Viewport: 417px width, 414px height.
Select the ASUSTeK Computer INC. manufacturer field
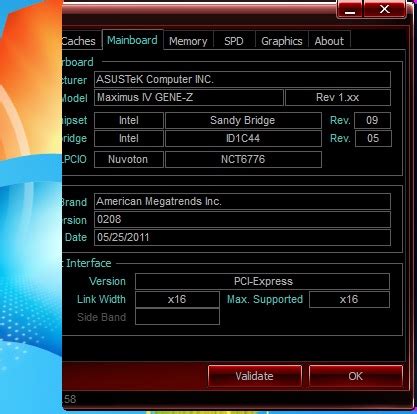point(242,79)
